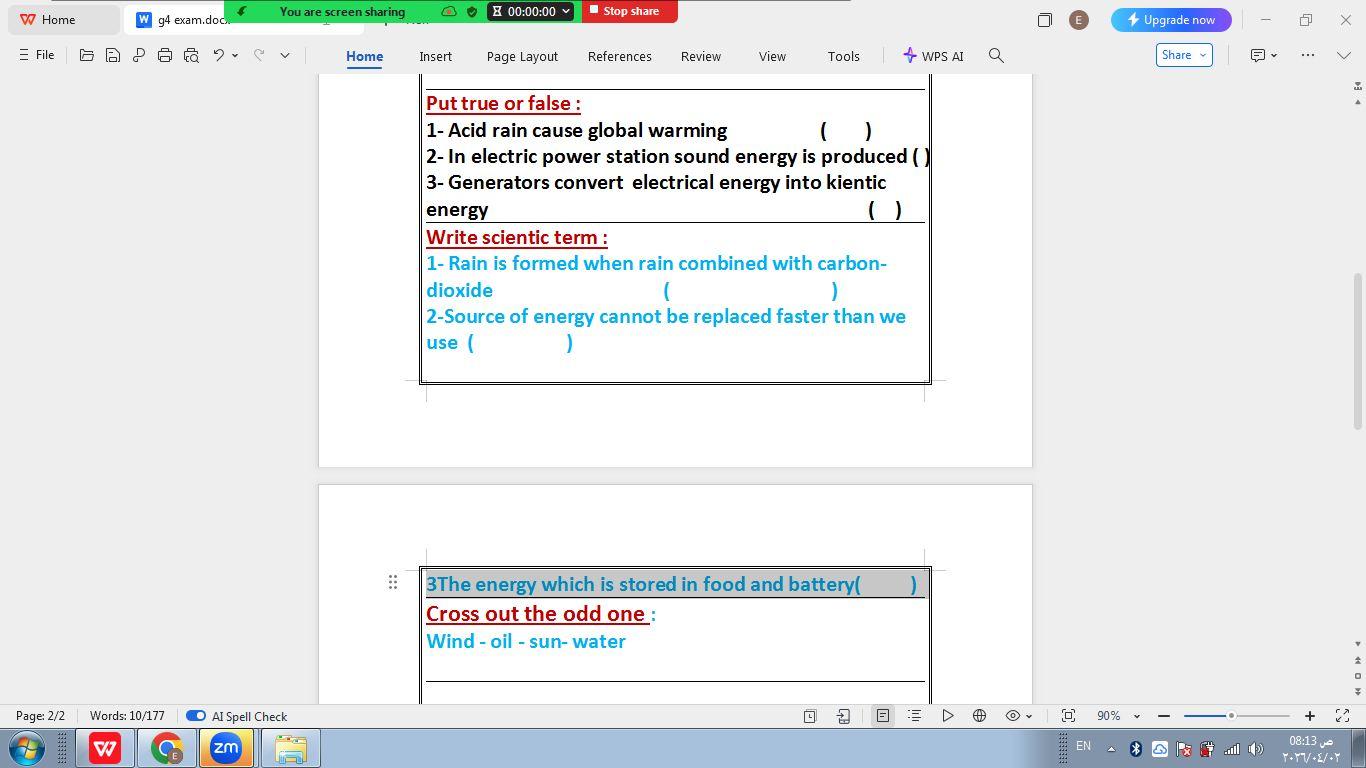Screen dimensions: 1366x768
Task: Open the Share dropdown button
Action: click(1184, 55)
